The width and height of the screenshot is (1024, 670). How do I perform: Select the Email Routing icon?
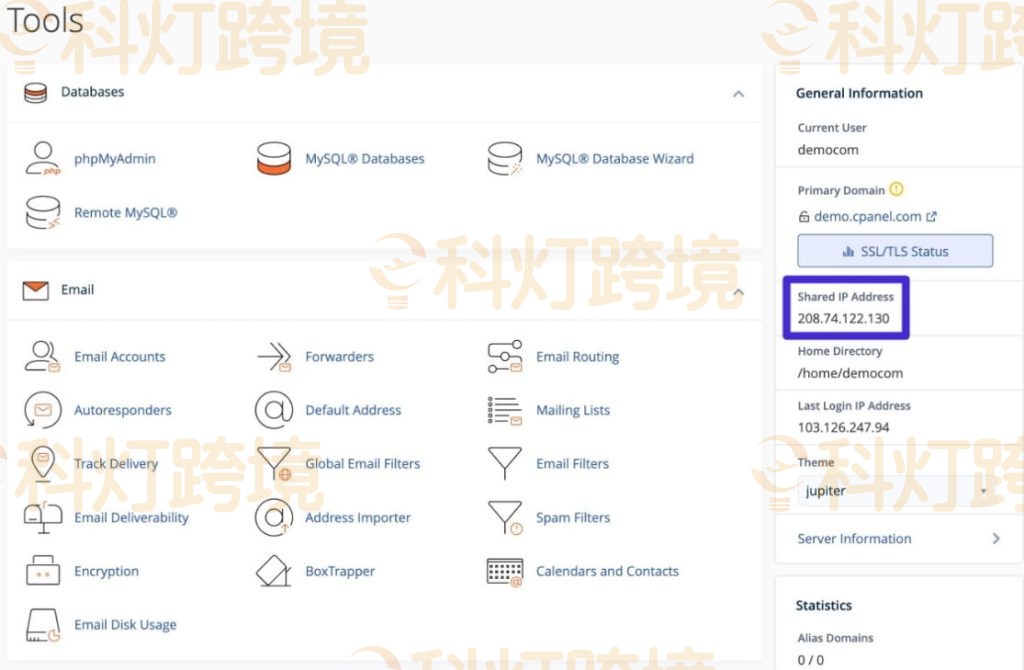click(x=504, y=356)
